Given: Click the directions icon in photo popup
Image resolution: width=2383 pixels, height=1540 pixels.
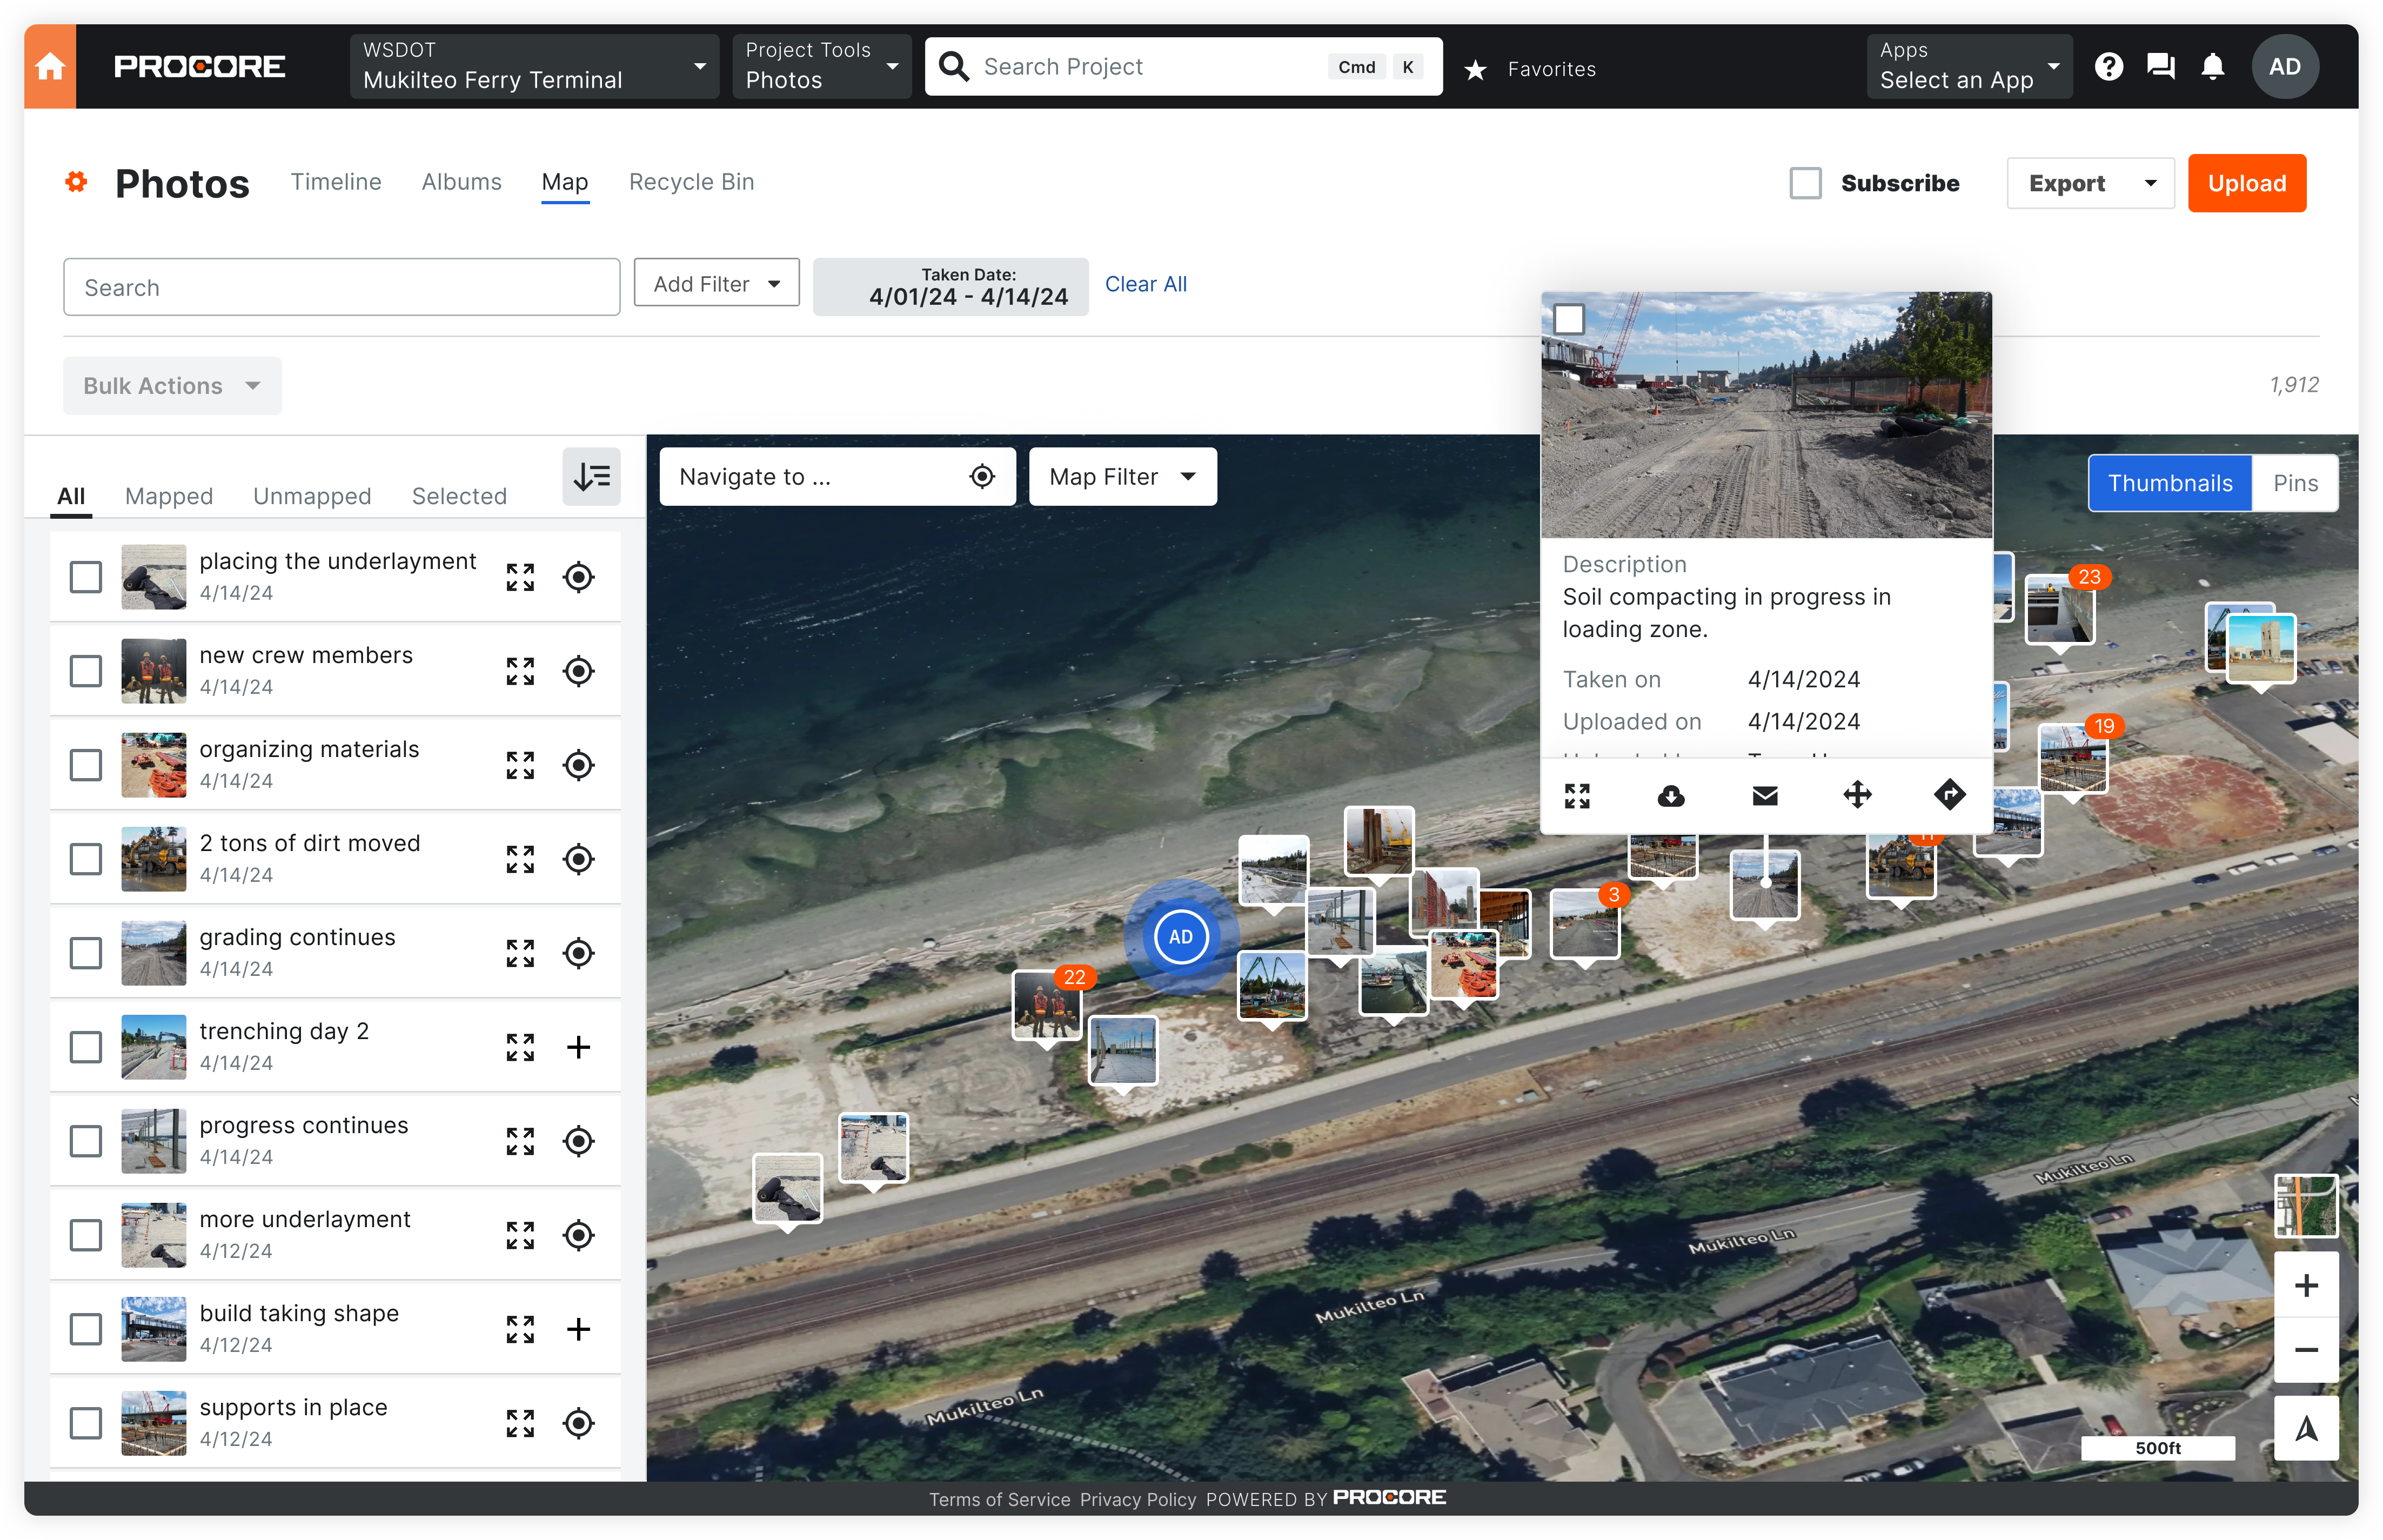Looking at the screenshot, I should click(x=1949, y=796).
